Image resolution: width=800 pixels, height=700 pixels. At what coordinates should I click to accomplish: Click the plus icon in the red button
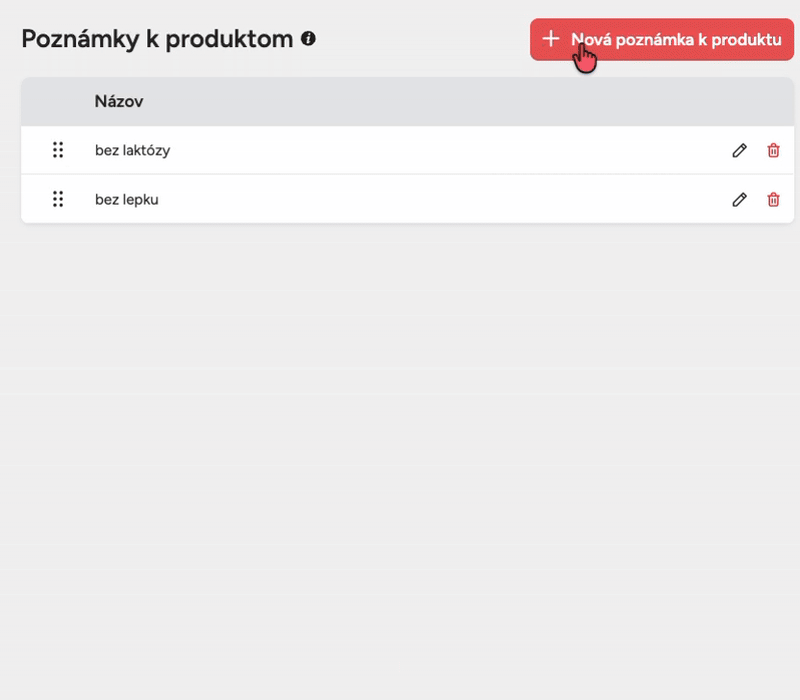point(550,39)
